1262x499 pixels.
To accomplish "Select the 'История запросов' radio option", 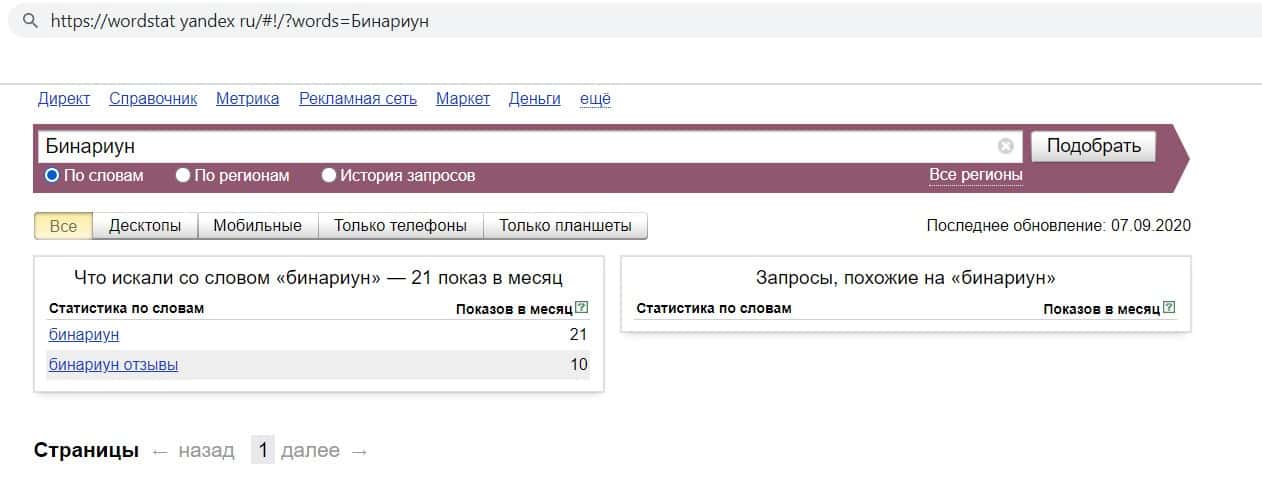I will tap(329, 175).
